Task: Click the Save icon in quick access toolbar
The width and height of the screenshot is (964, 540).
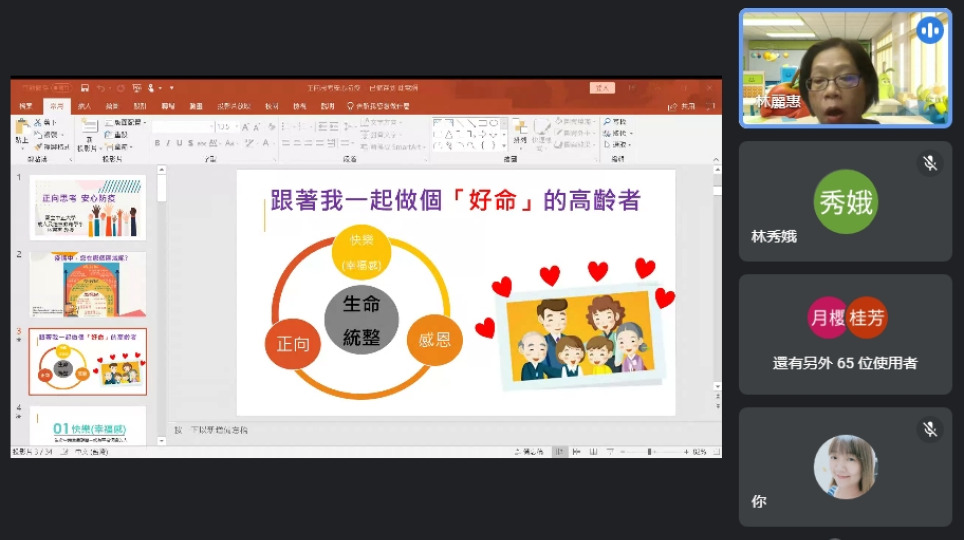Action: coord(85,88)
